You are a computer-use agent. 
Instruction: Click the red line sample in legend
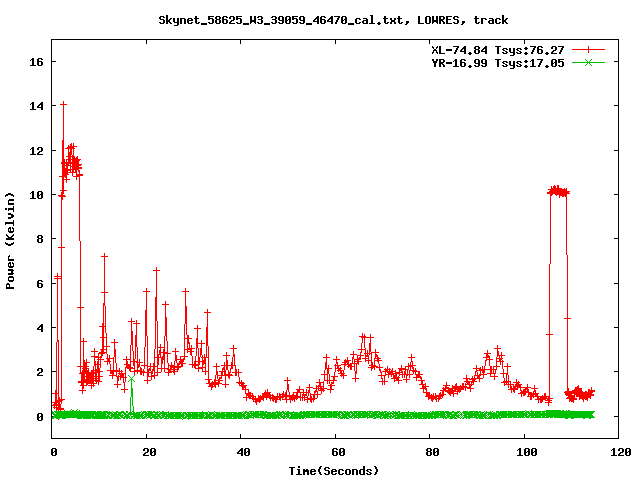[x=588, y=50]
